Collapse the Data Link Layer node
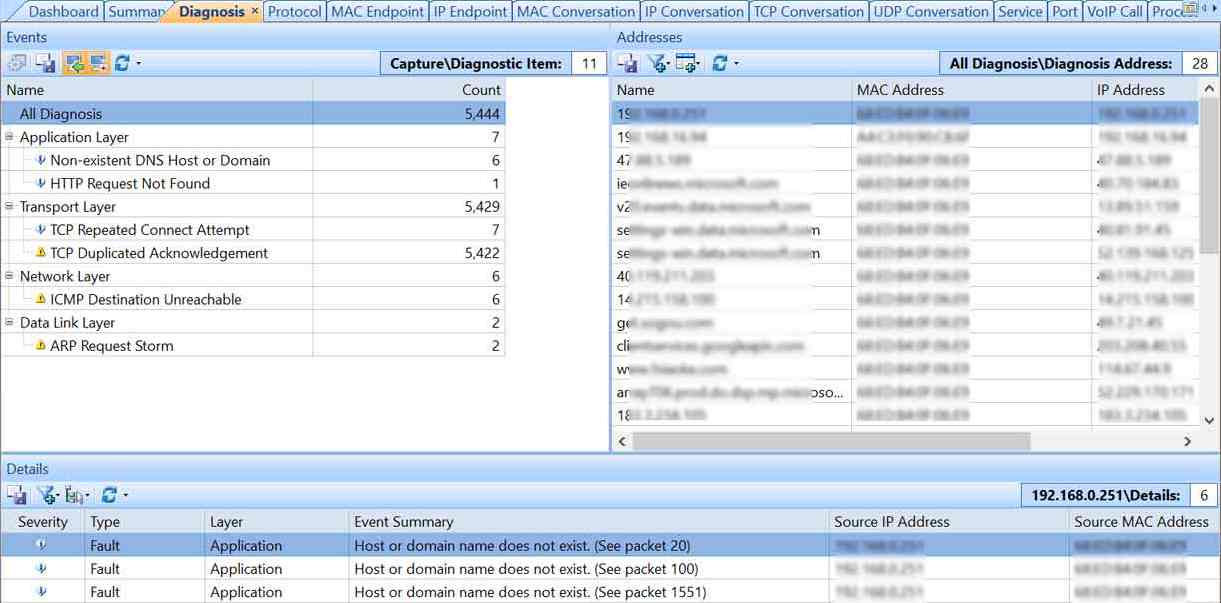The height and width of the screenshot is (603, 1221). [9, 323]
